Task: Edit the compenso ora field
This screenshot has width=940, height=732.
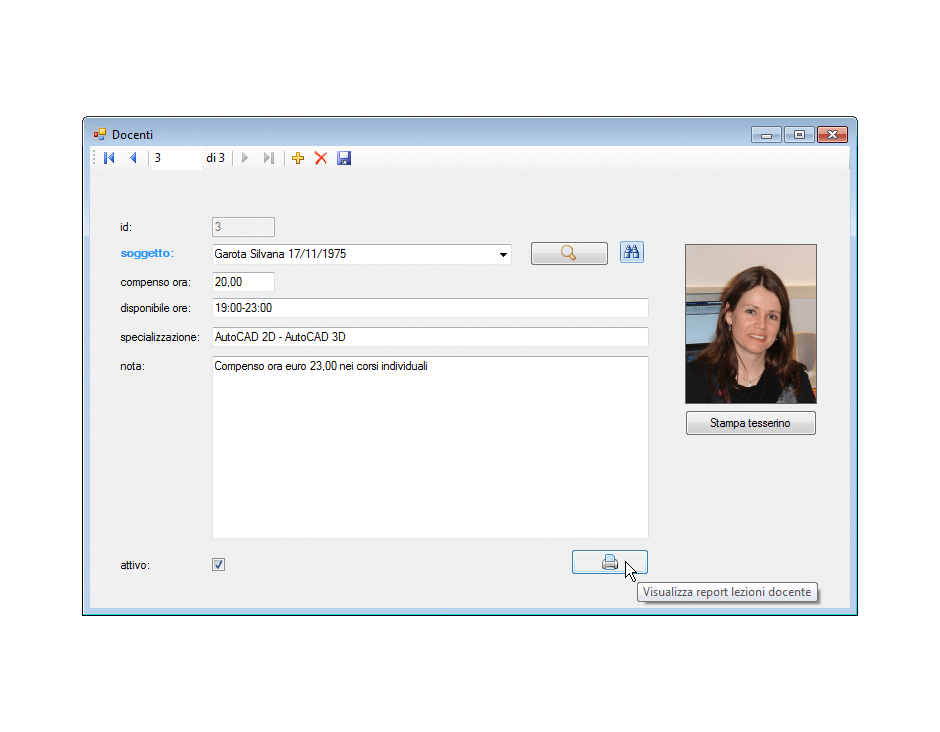Action: click(x=243, y=282)
